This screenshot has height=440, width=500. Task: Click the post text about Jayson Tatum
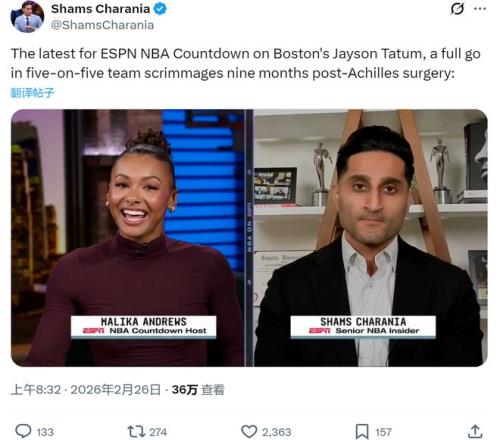point(246,63)
